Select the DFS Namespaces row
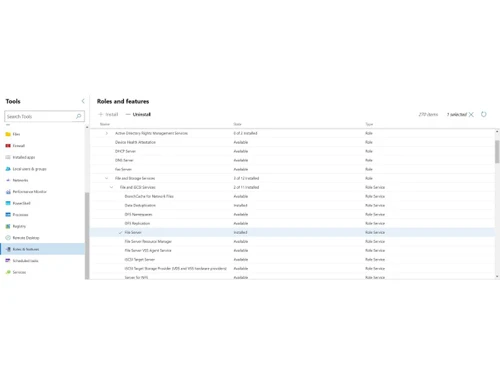This screenshot has width=500, height=375. point(292,214)
